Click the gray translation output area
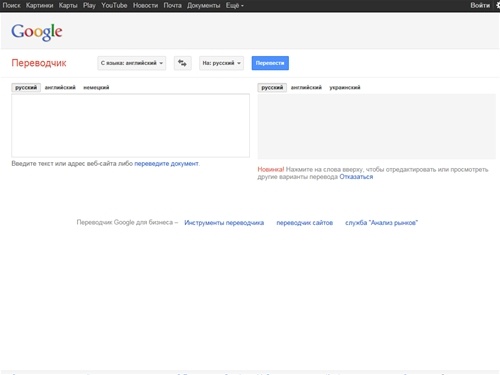The height and width of the screenshot is (375, 500). [x=377, y=127]
